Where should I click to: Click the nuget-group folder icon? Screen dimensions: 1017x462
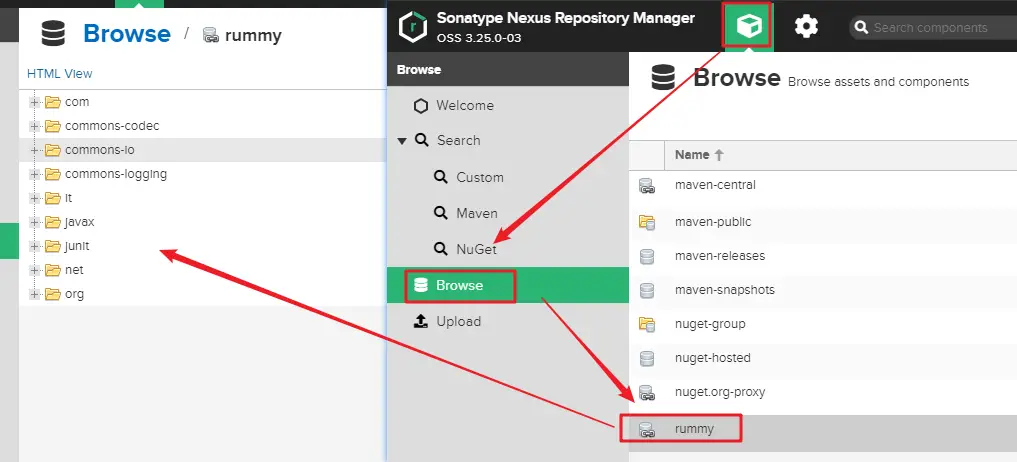[x=647, y=324]
